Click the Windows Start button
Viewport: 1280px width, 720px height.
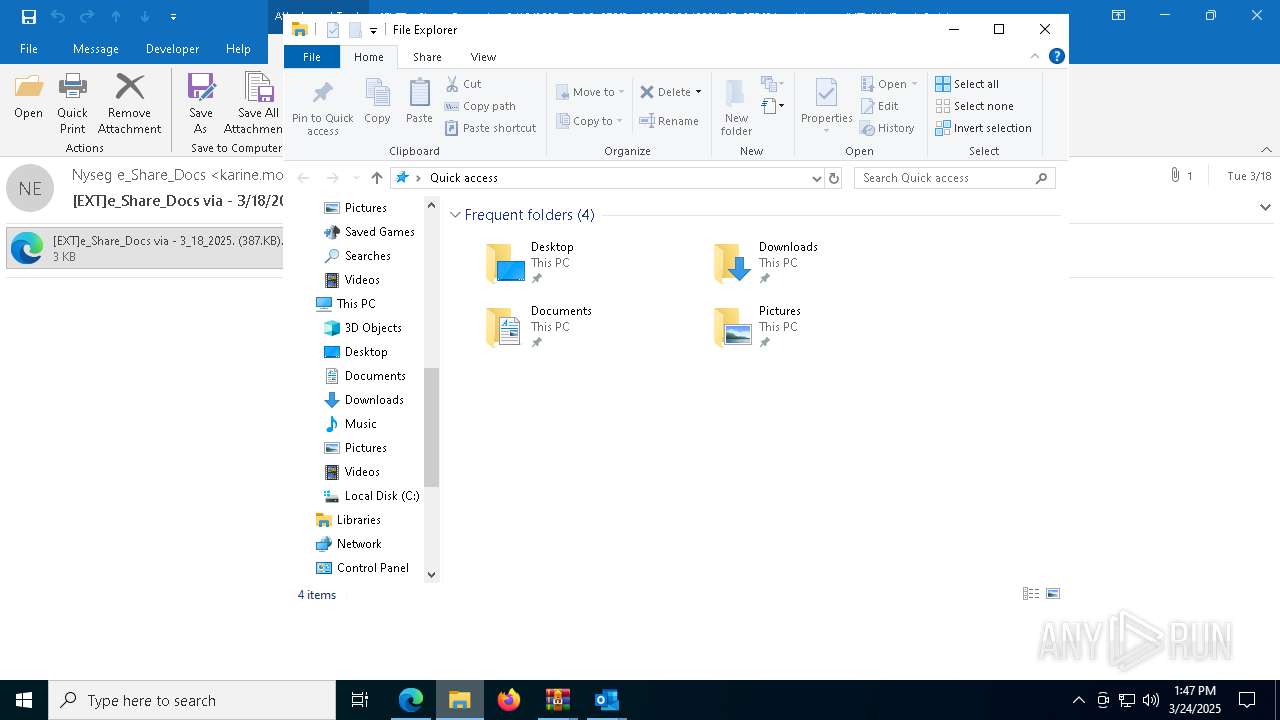coord(24,700)
